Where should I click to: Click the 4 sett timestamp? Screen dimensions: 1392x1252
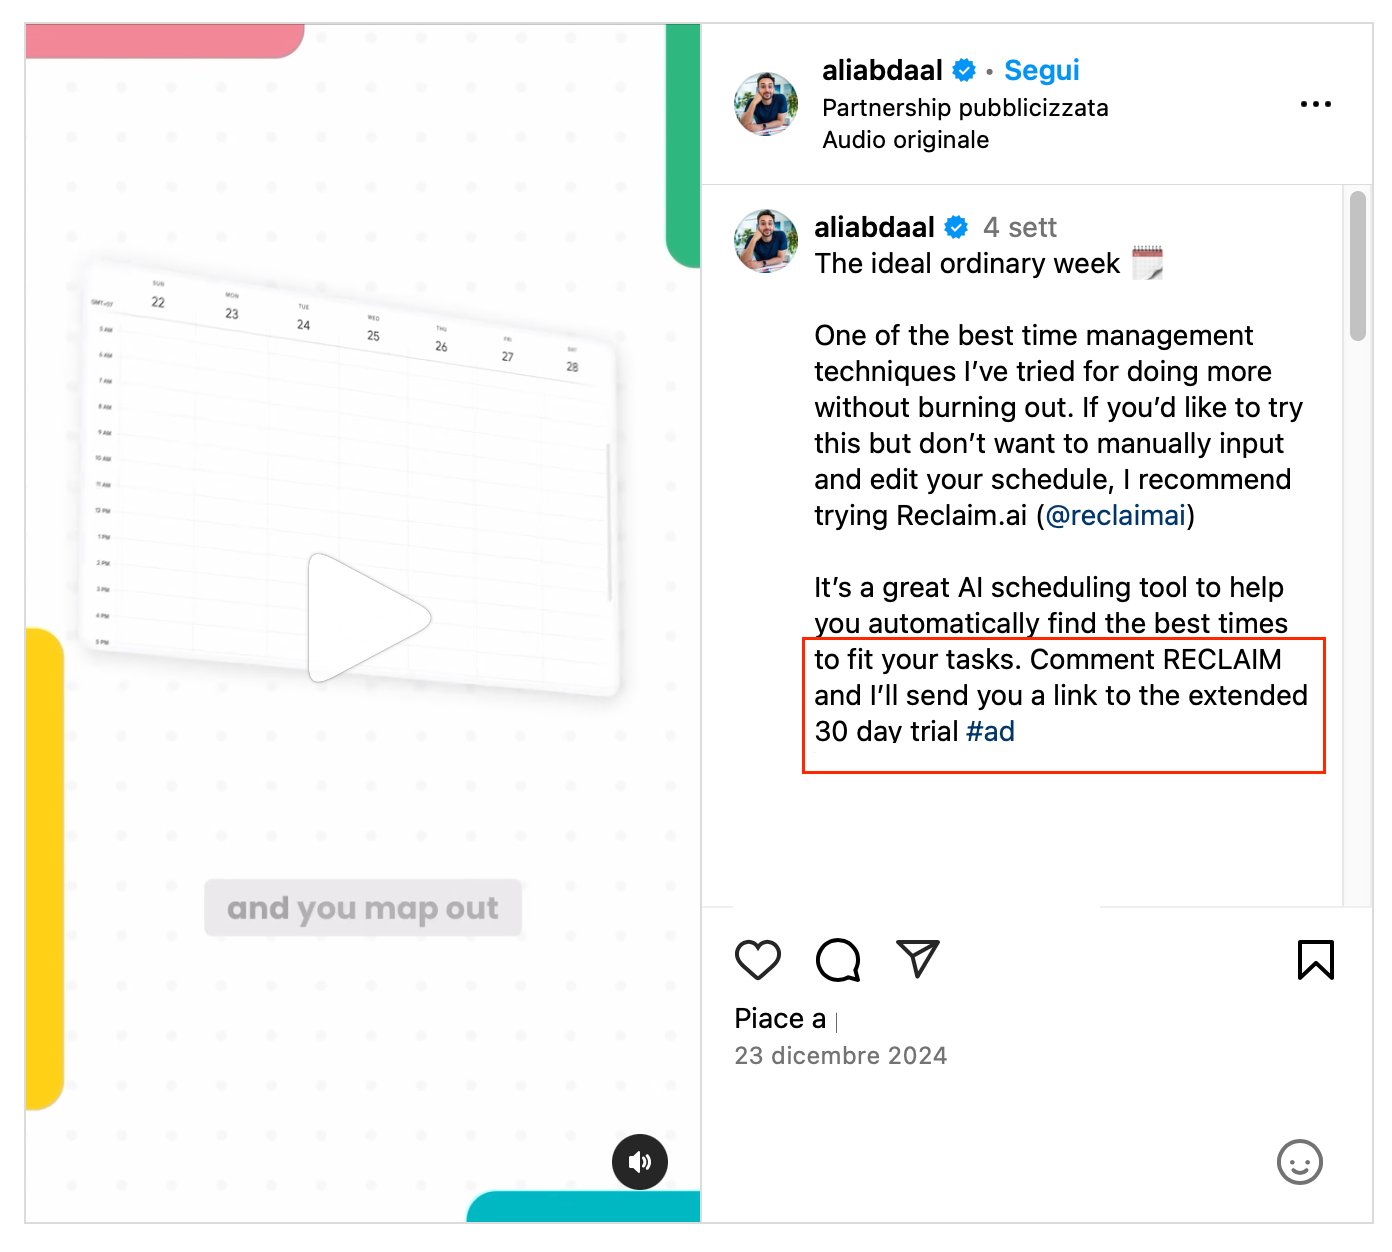click(x=1019, y=228)
